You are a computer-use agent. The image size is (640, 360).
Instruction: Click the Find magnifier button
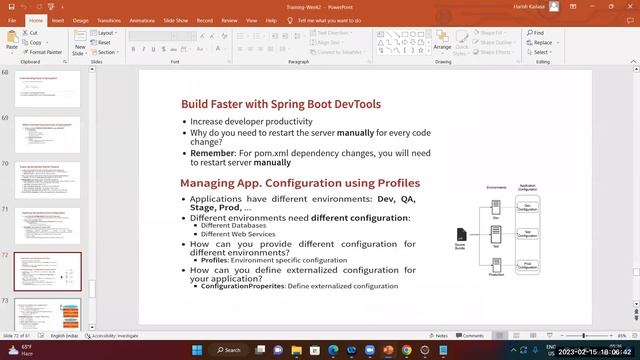(x=536, y=33)
